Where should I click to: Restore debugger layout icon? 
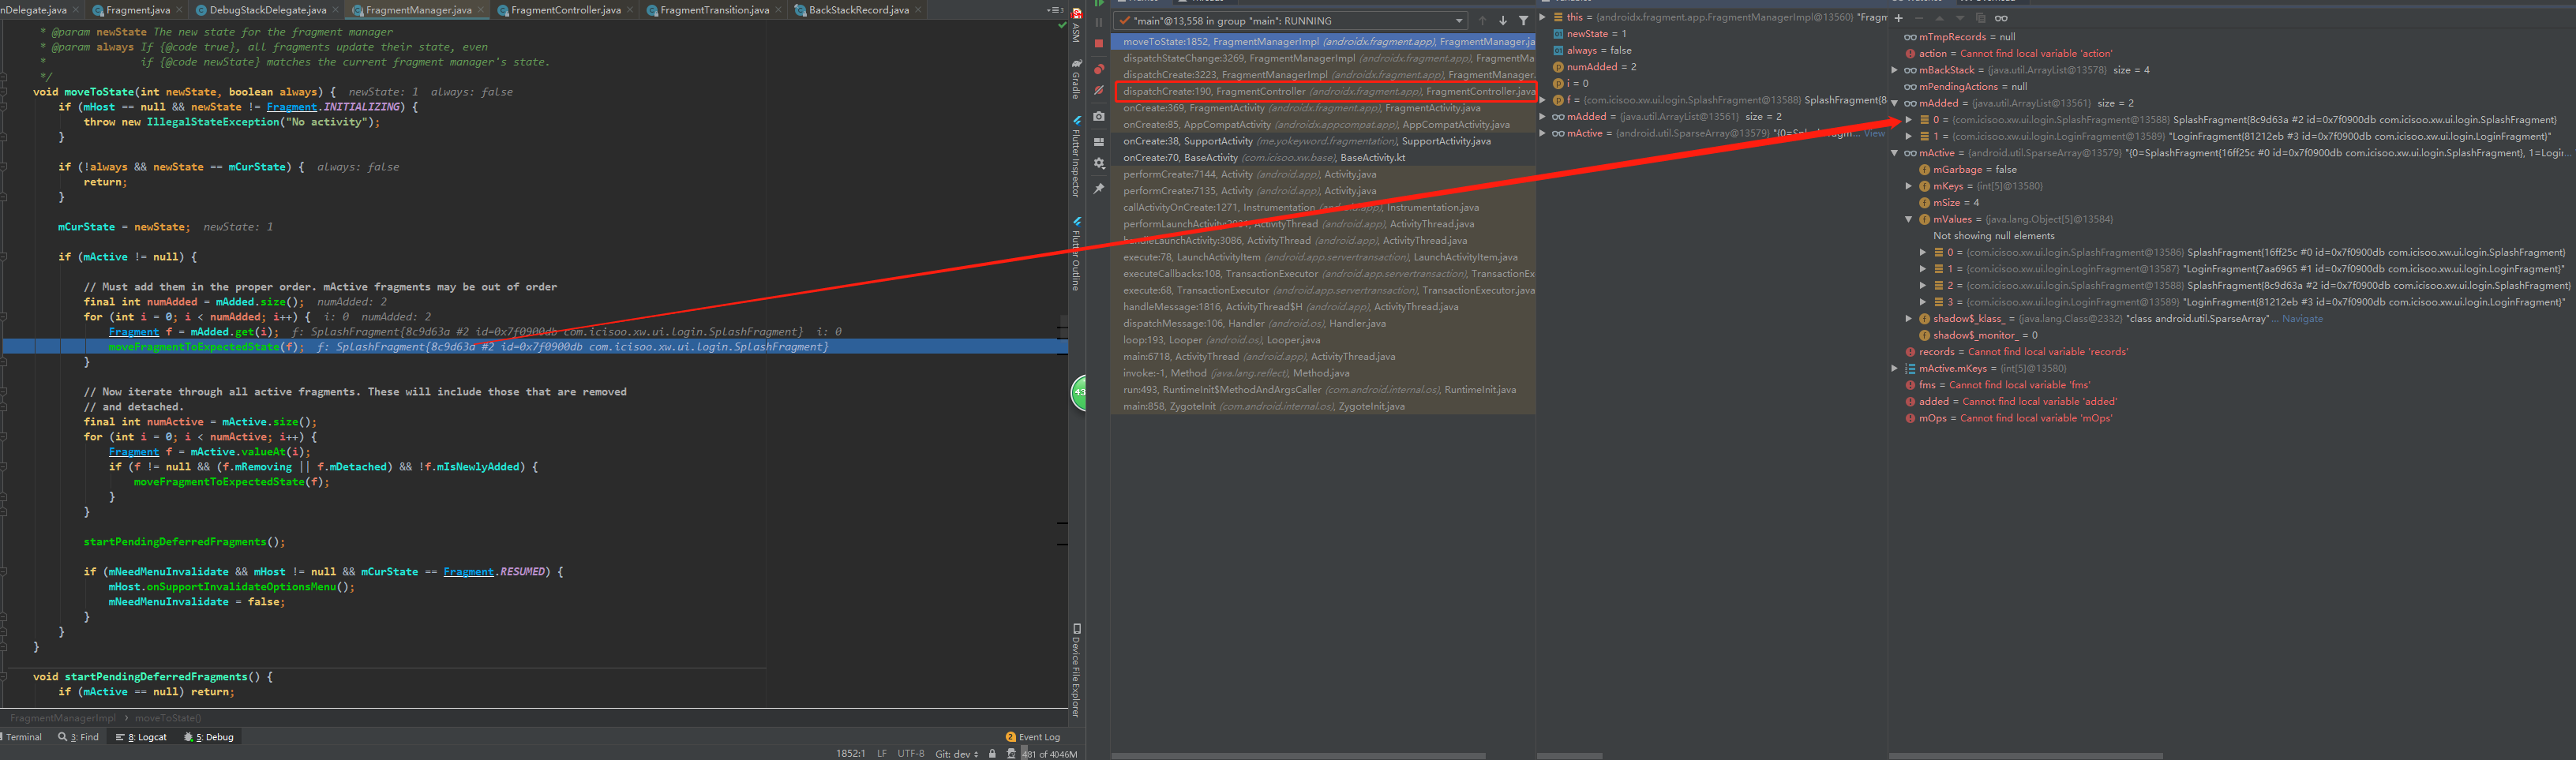point(1099,142)
